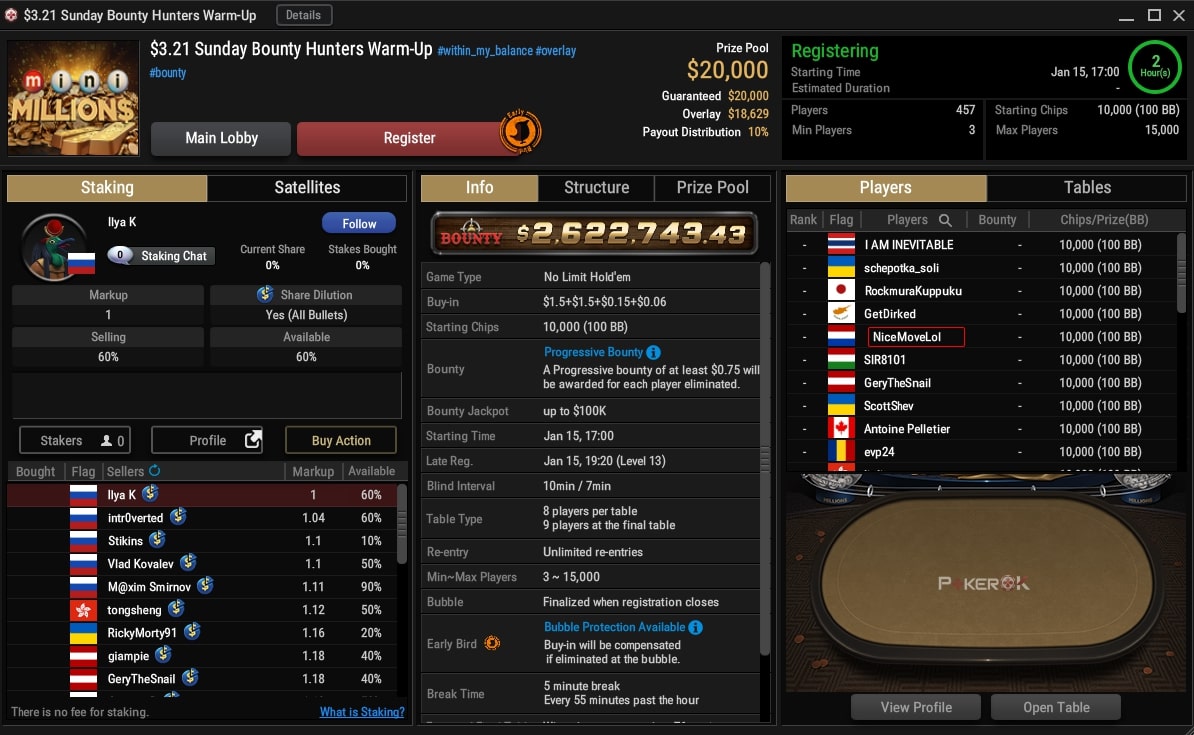Click the Info panel scrollbar
This screenshot has width=1194, height=735.
point(765,459)
